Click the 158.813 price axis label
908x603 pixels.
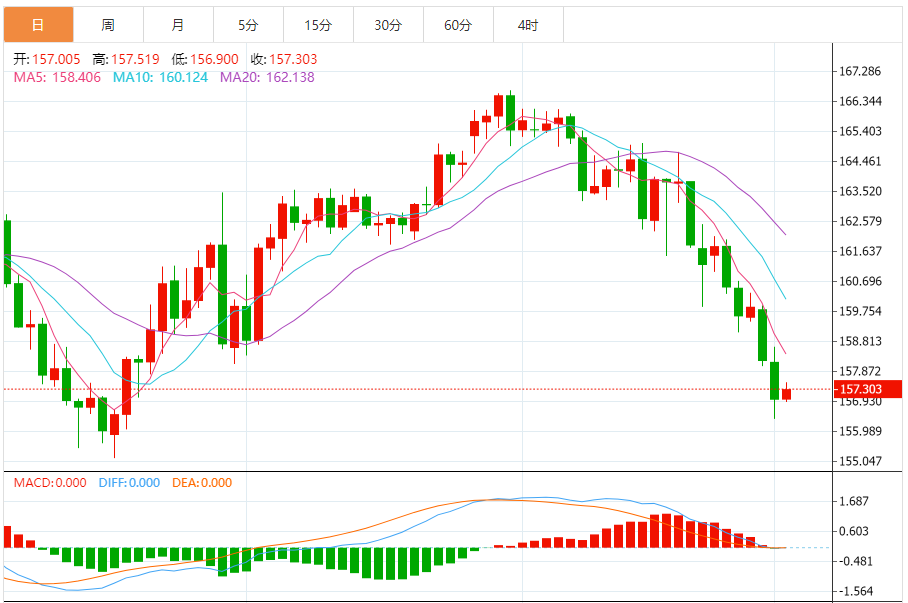tap(861, 341)
